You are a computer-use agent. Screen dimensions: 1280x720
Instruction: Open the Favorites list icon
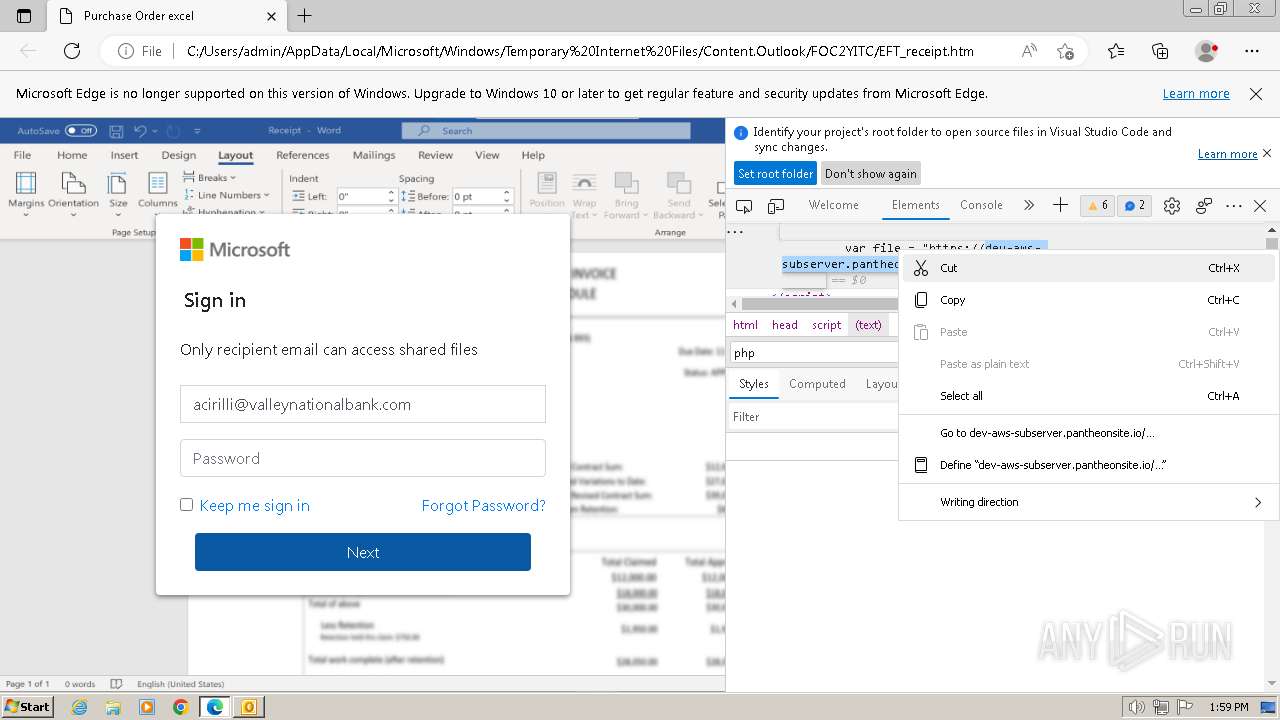tap(1116, 51)
